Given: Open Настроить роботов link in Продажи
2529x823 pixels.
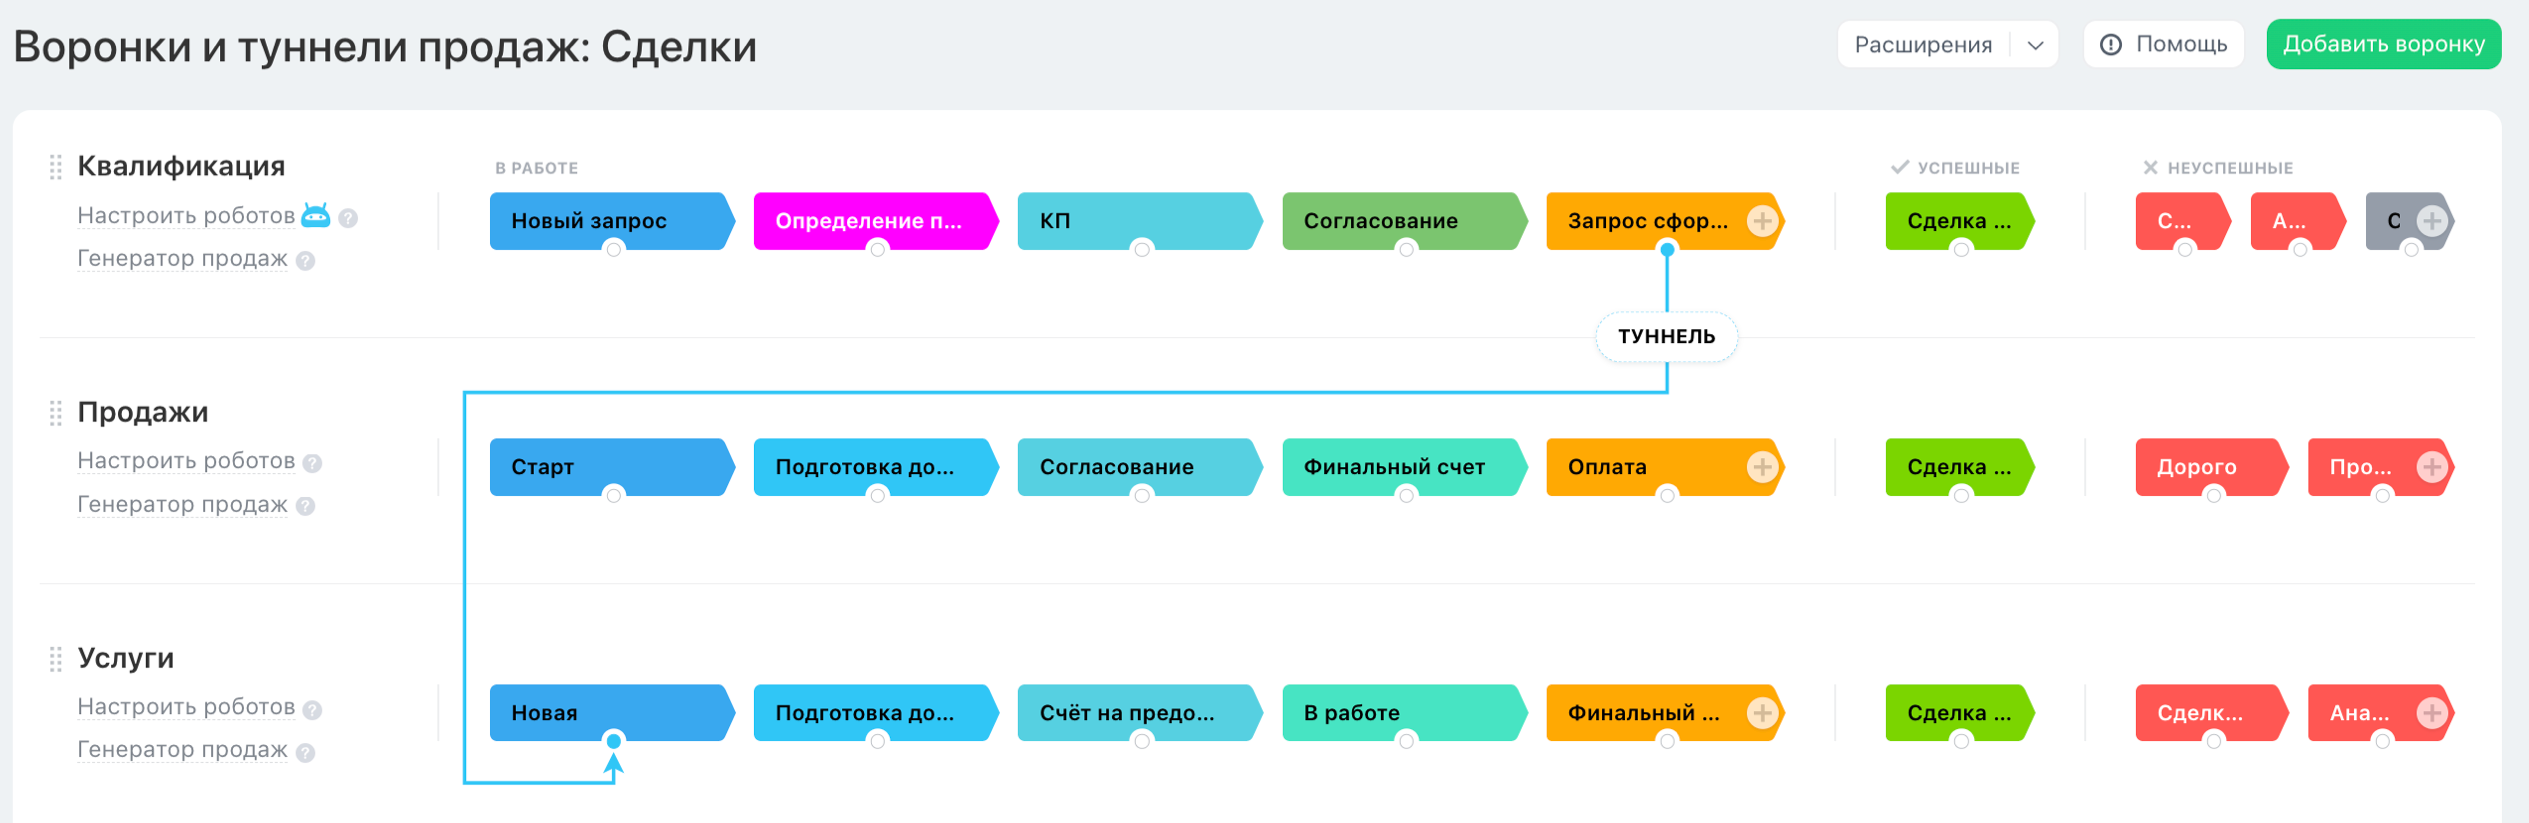Looking at the screenshot, I should (186, 461).
